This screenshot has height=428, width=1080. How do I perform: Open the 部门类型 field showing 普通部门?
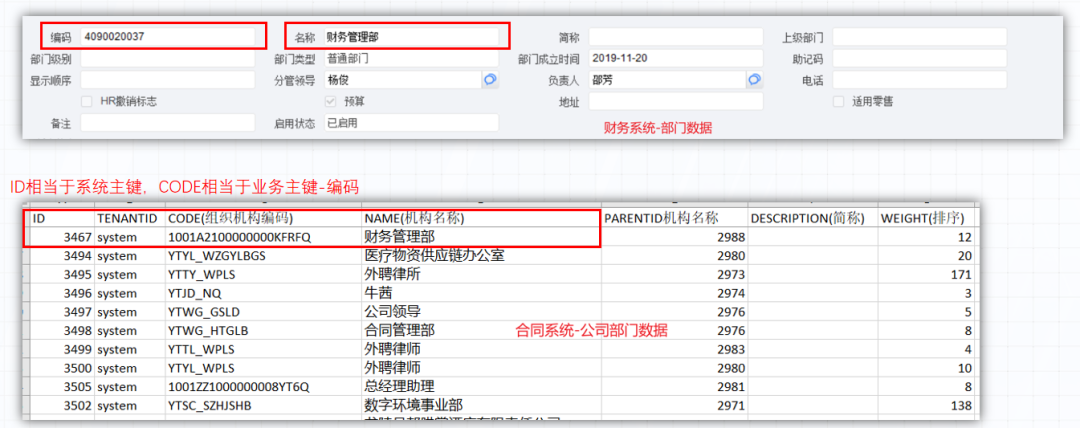[410, 59]
